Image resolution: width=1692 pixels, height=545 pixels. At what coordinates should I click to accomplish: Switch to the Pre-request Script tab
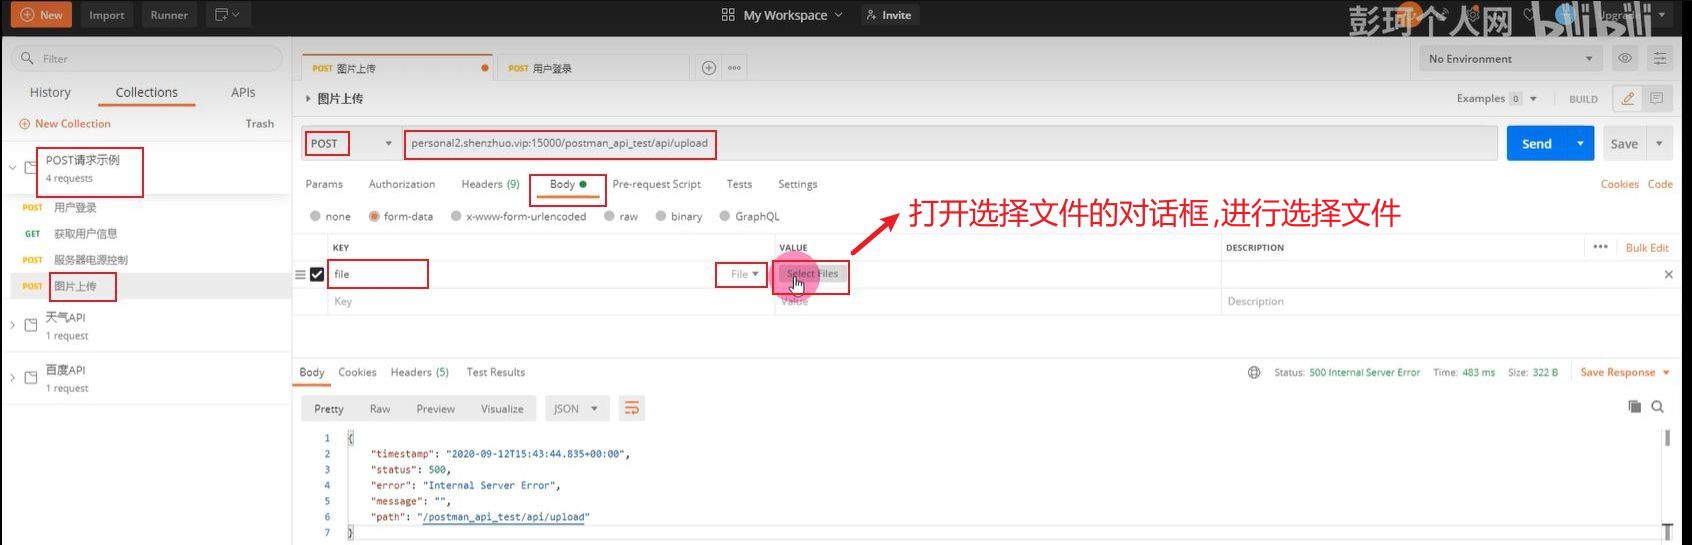[656, 184]
